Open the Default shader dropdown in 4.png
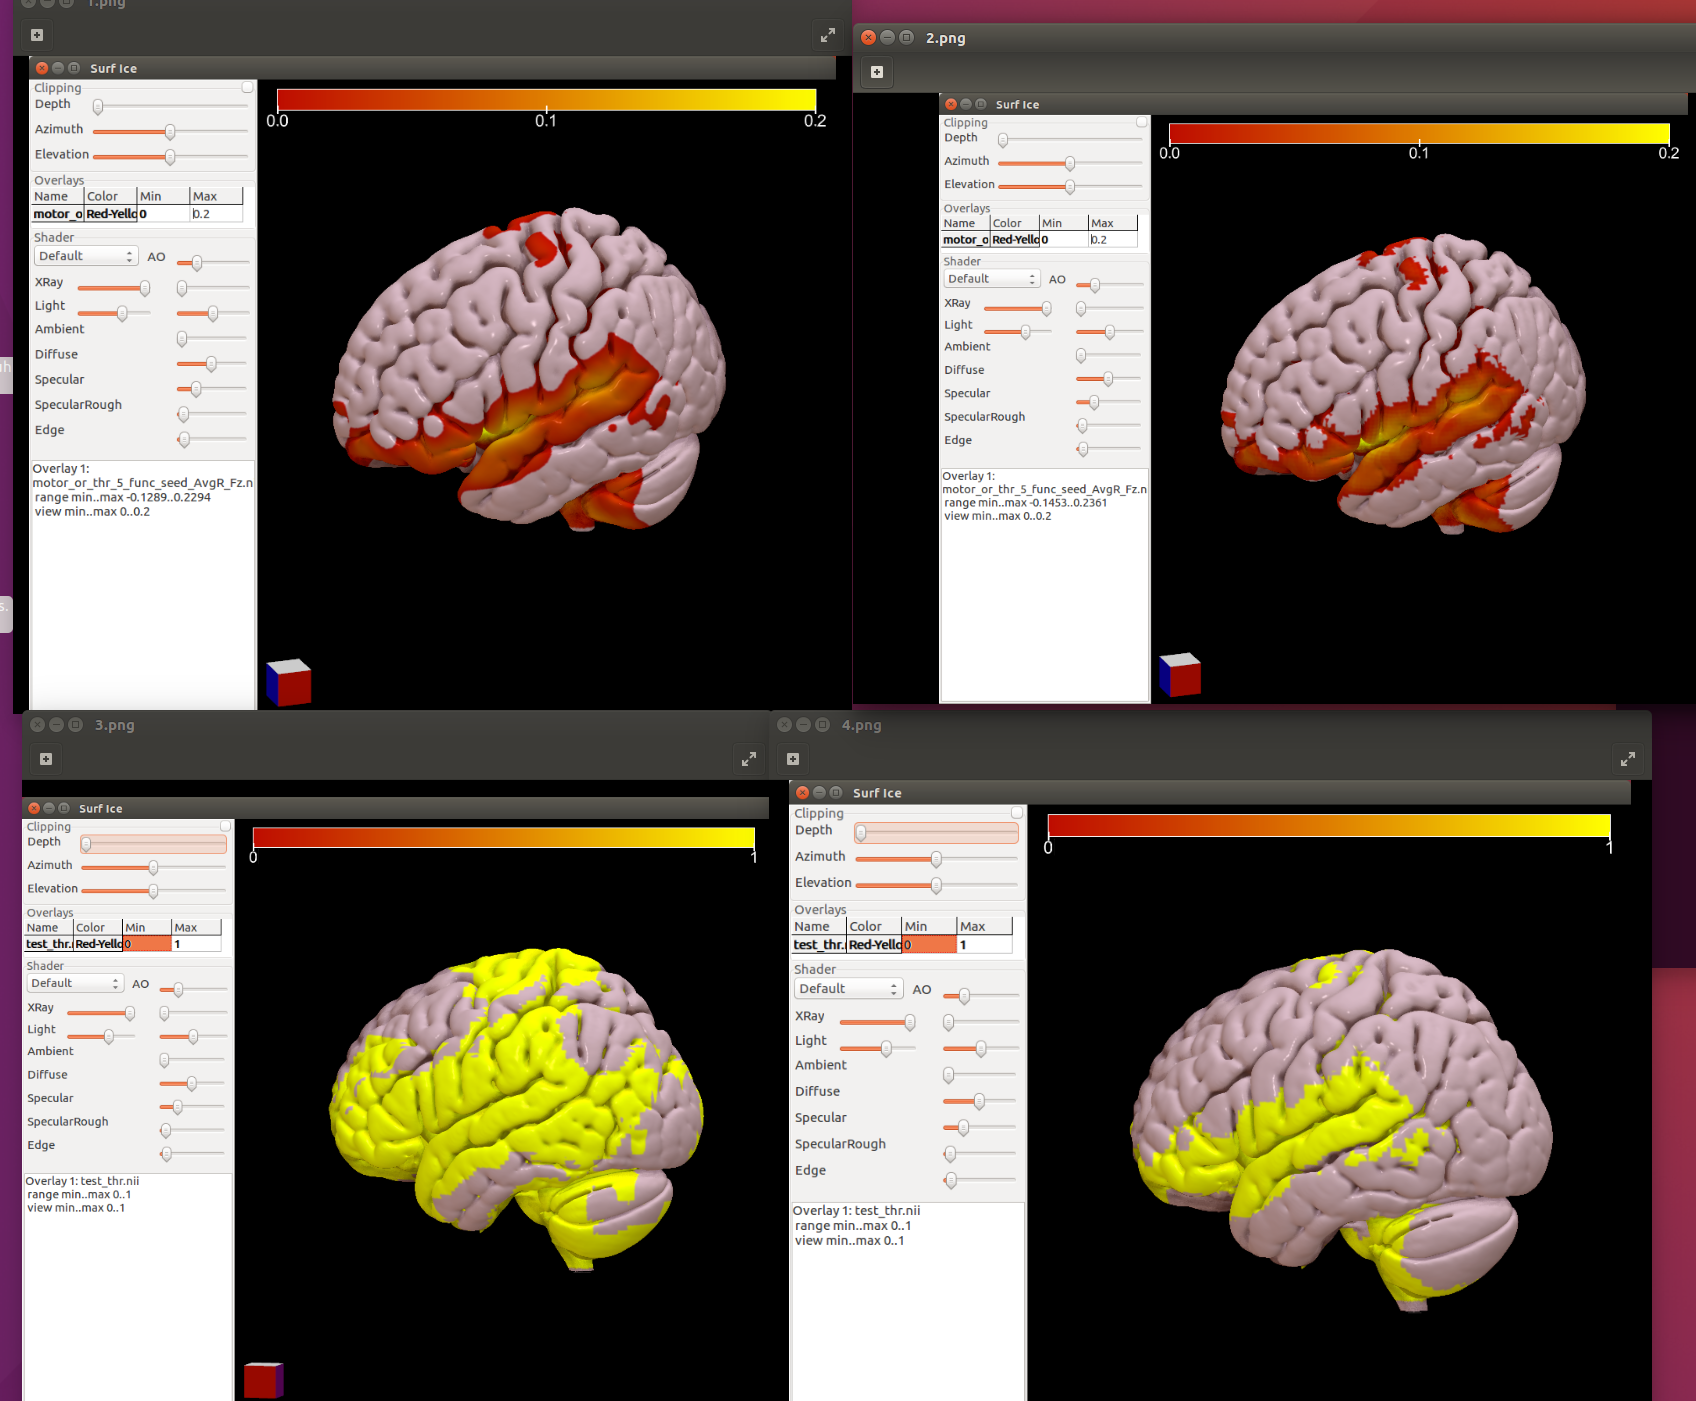Image resolution: width=1696 pixels, height=1401 pixels. click(848, 989)
